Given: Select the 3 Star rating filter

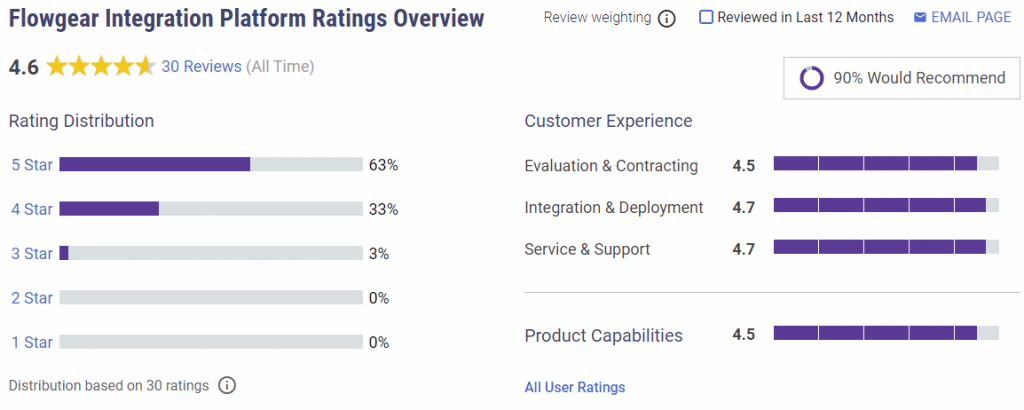Looking at the screenshot, I should [x=32, y=254].
